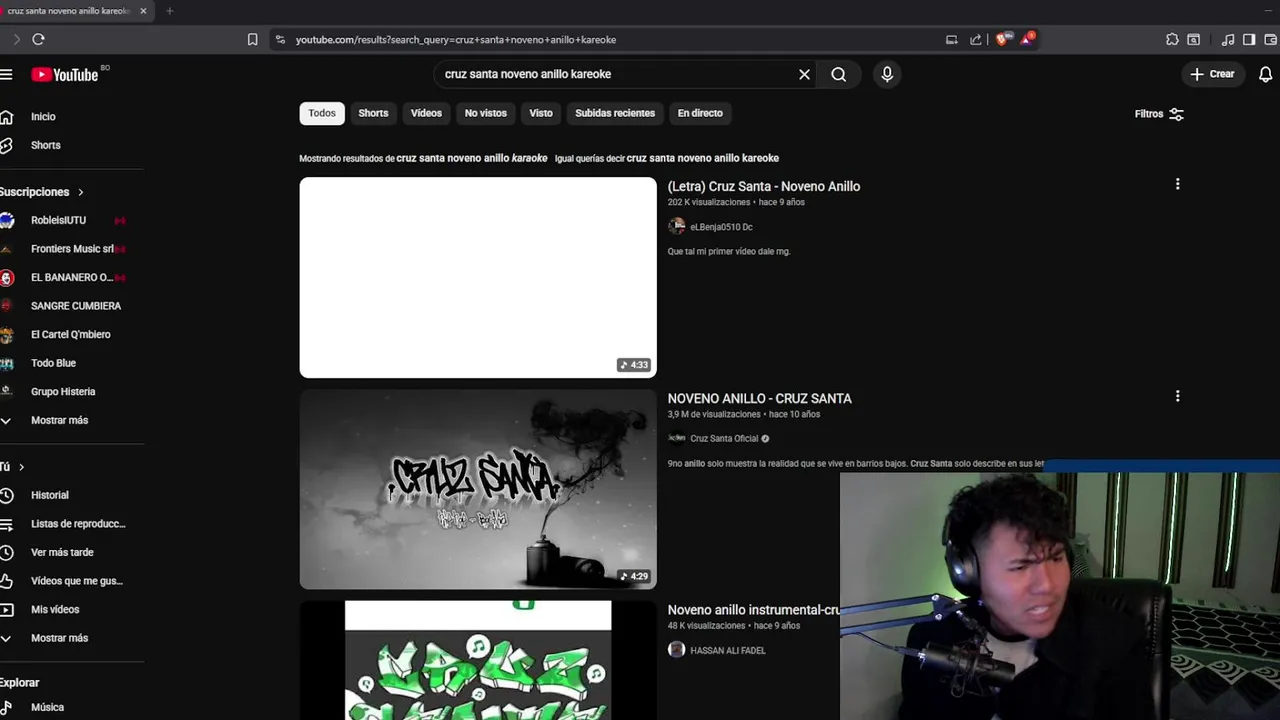Open eLBenja0510 Dc channel avatar
1280x720 pixels.
676,227
